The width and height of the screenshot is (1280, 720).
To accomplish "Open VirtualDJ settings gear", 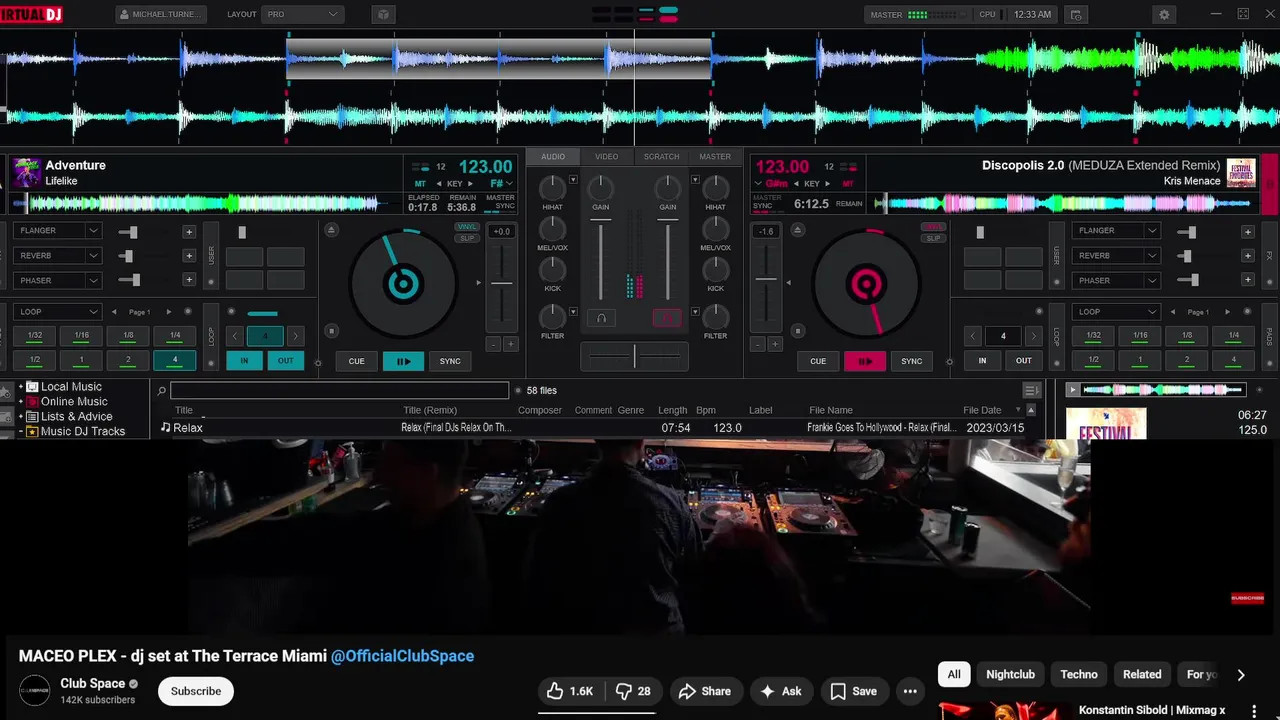I will [1163, 15].
